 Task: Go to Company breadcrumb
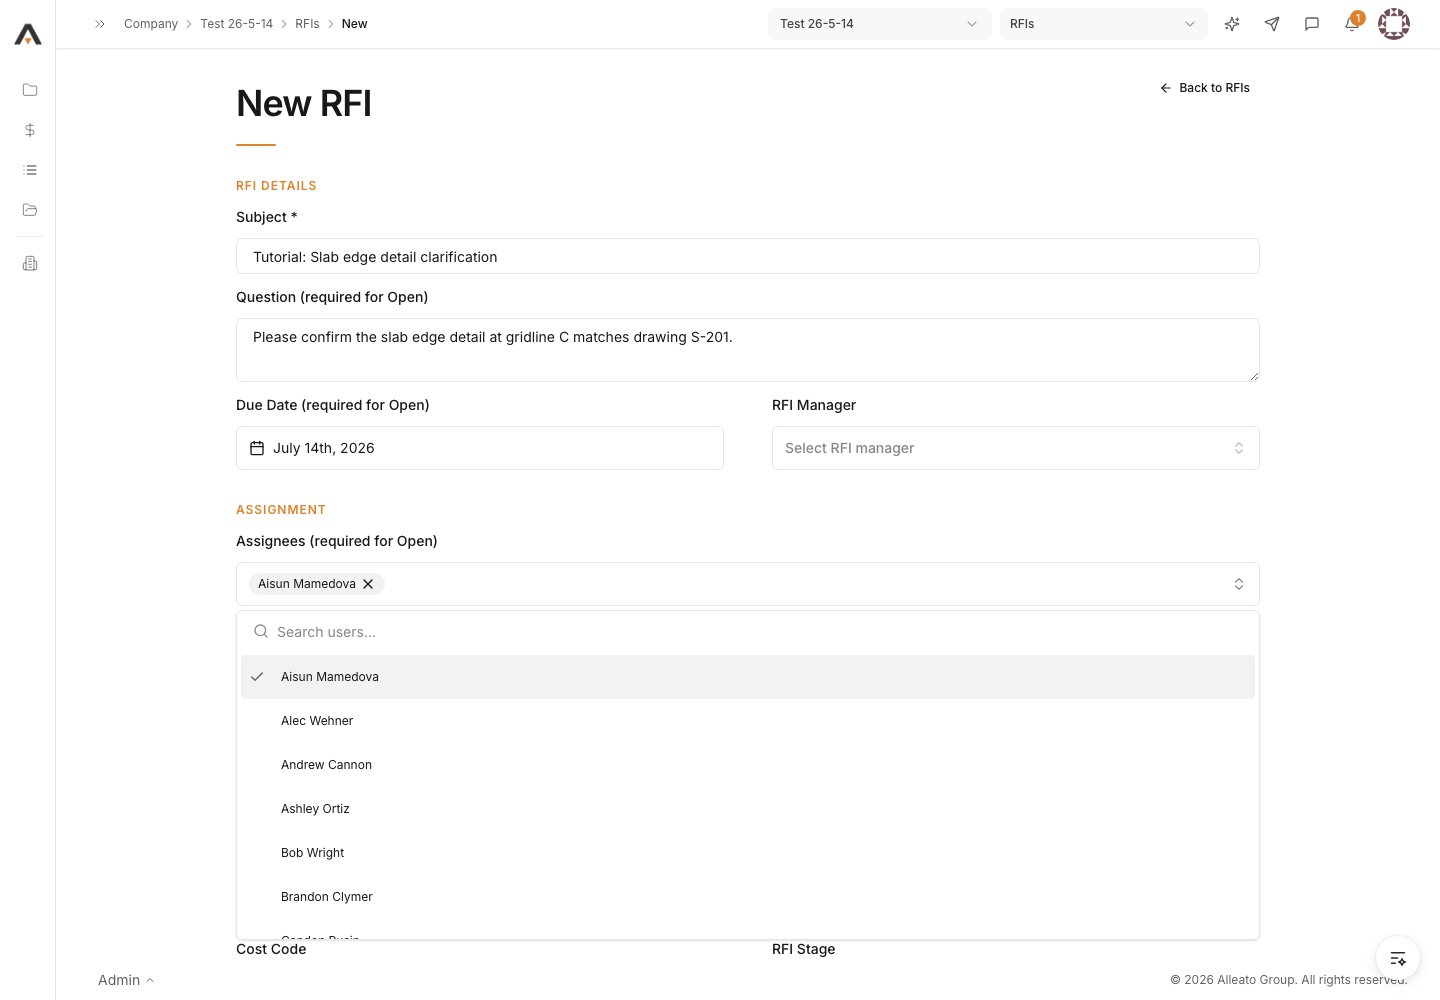click(x=151, y=24)
